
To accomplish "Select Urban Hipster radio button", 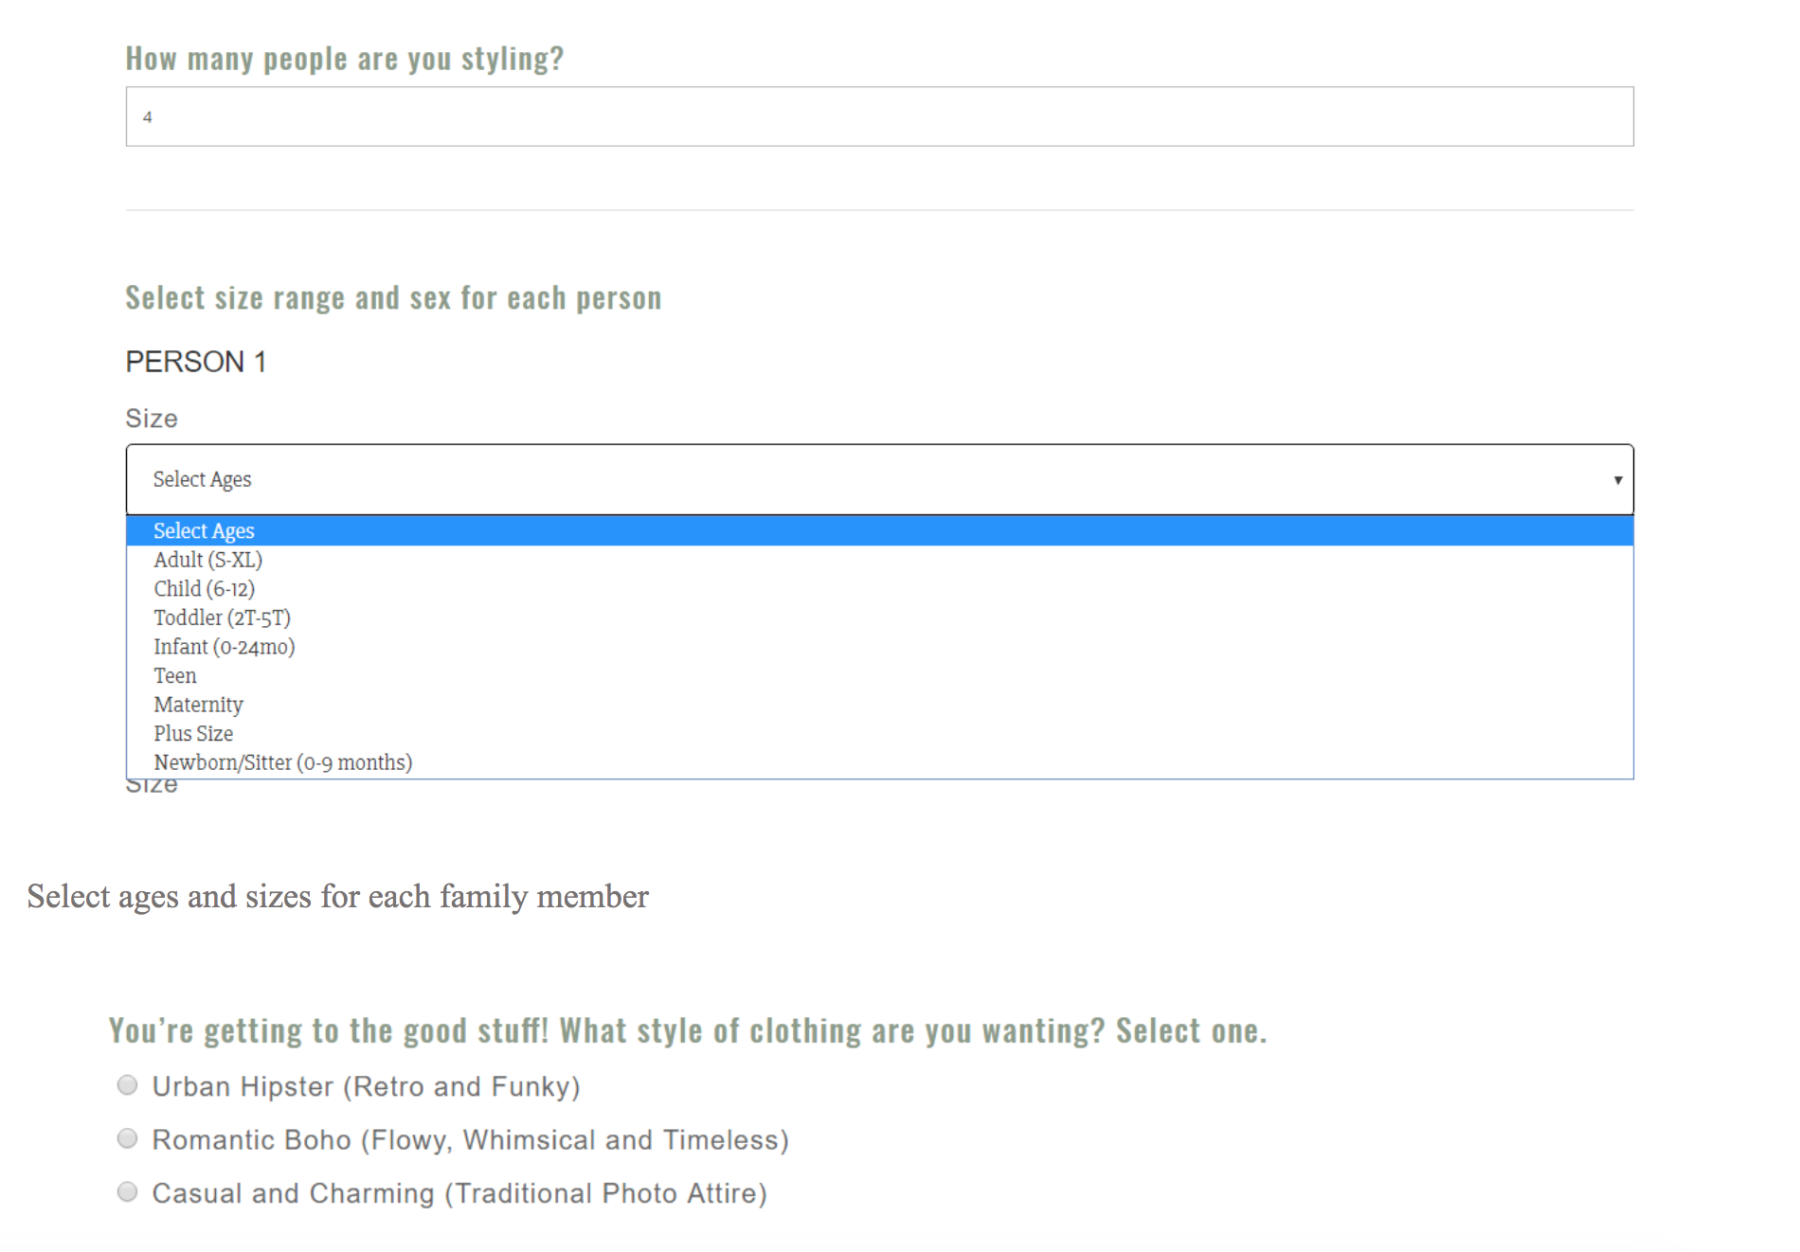I will tap(127, 1086).
